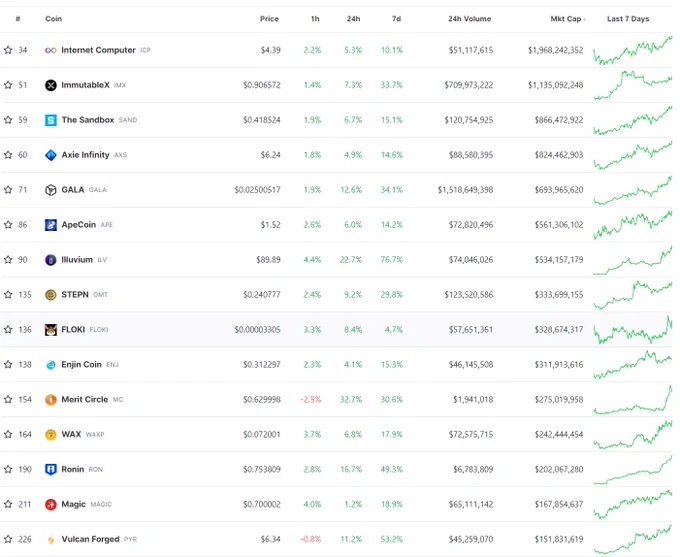Click The Sandbox blue S logo
680x557 pixels.
[51, 120]
